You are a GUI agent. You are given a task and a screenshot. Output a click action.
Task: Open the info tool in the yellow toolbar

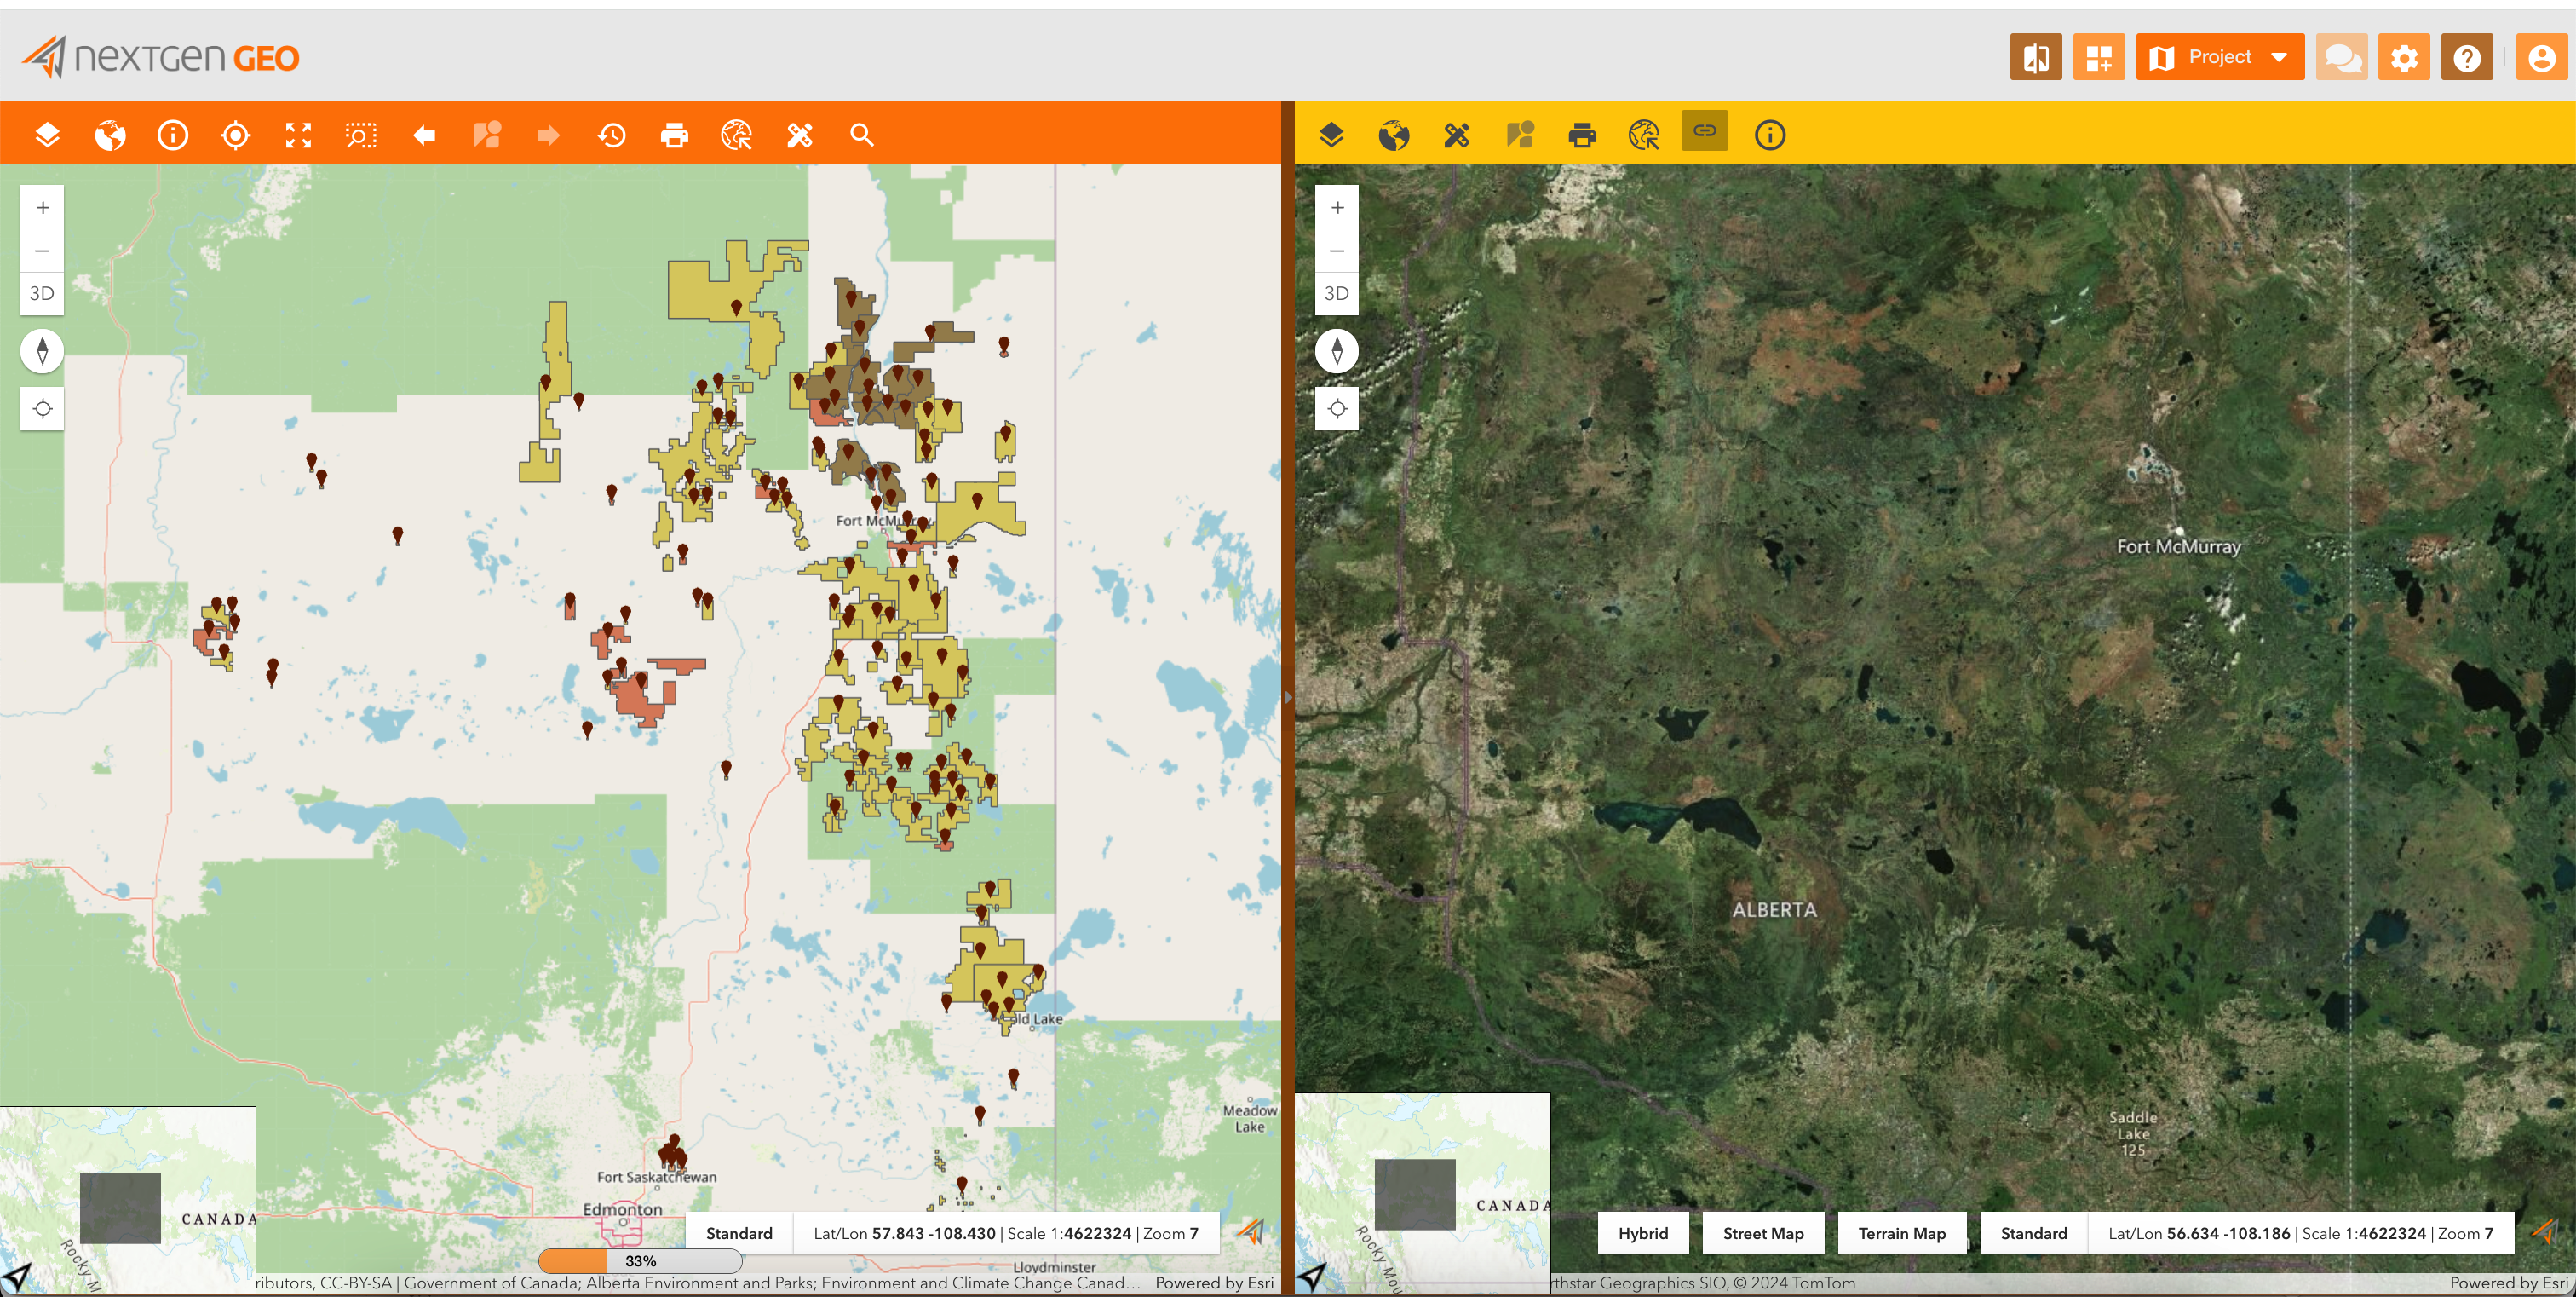1770,135
